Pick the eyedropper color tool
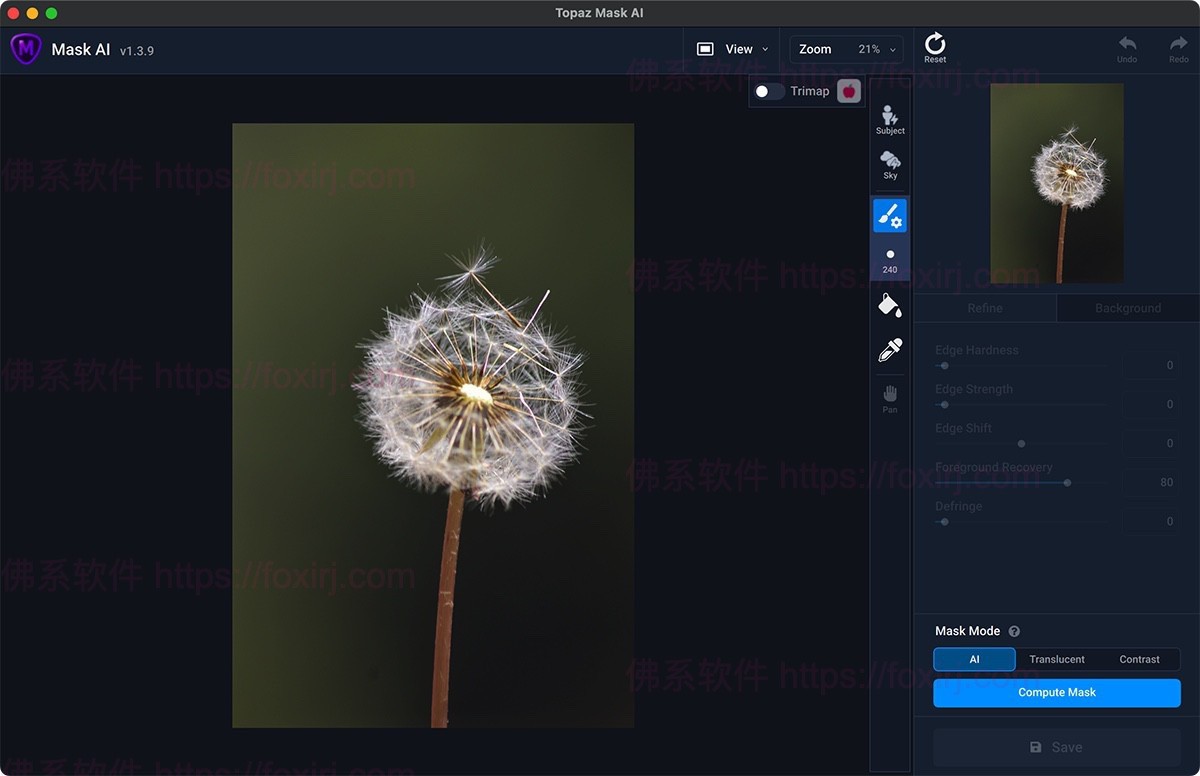The height and width of the screenshot is (776, 1200). point(890,349)
